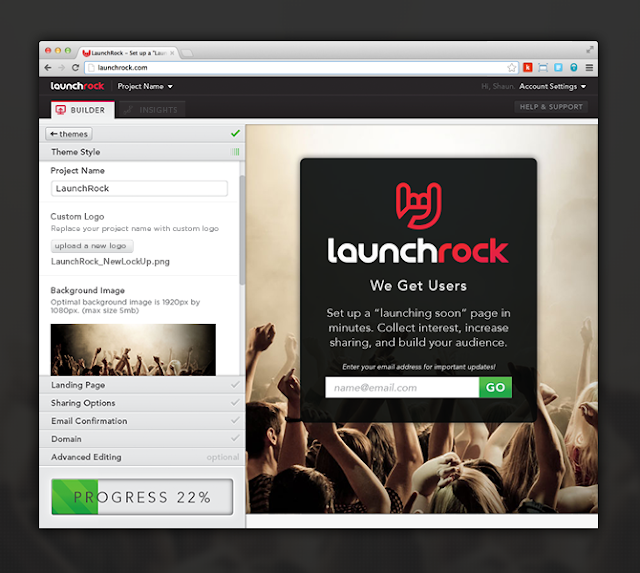
Task: Click the fullscreen arrows in the window corner
Action: pos(590,49)
